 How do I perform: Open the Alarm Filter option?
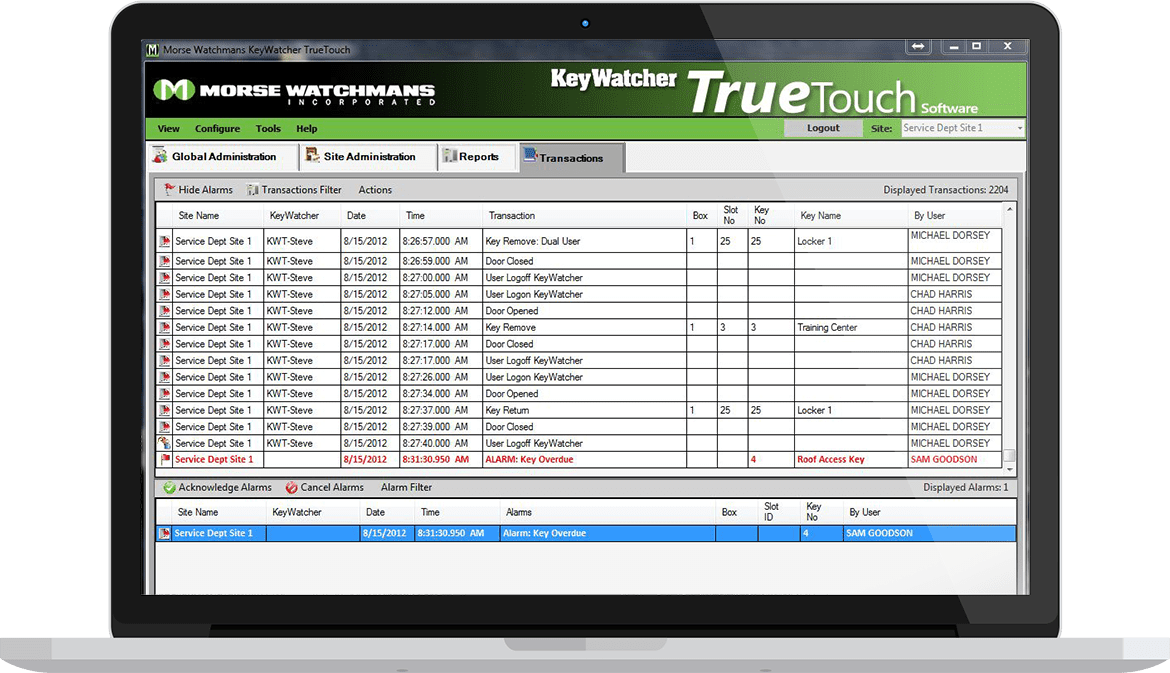(406, 488)
